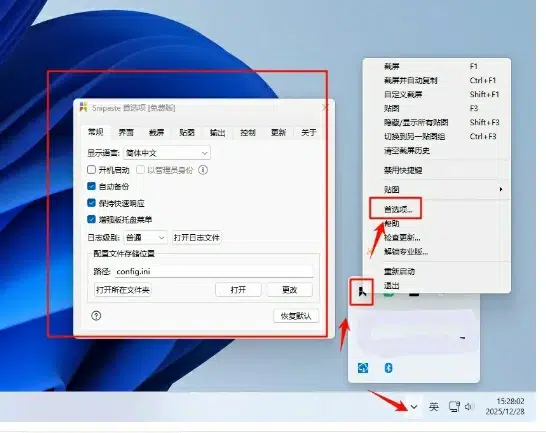This screenshot has width=546, height=433.
Task: Choose 禁用快捷键 in the tray menu
Action: [x=437, y=170]
